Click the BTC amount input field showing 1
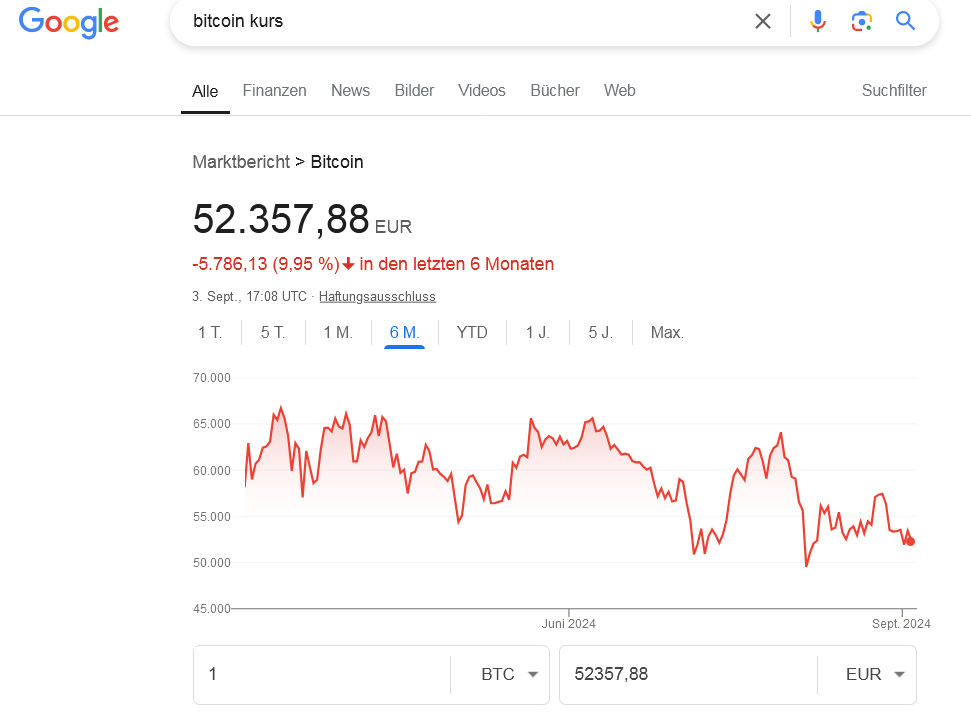The height and width of the screenshot is (714, 971). tap(320, 674)
